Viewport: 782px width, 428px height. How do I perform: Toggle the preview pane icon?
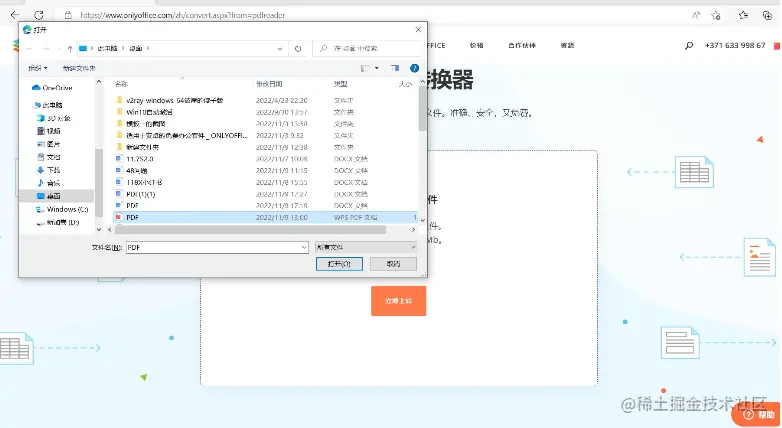(x=395, y=68)
